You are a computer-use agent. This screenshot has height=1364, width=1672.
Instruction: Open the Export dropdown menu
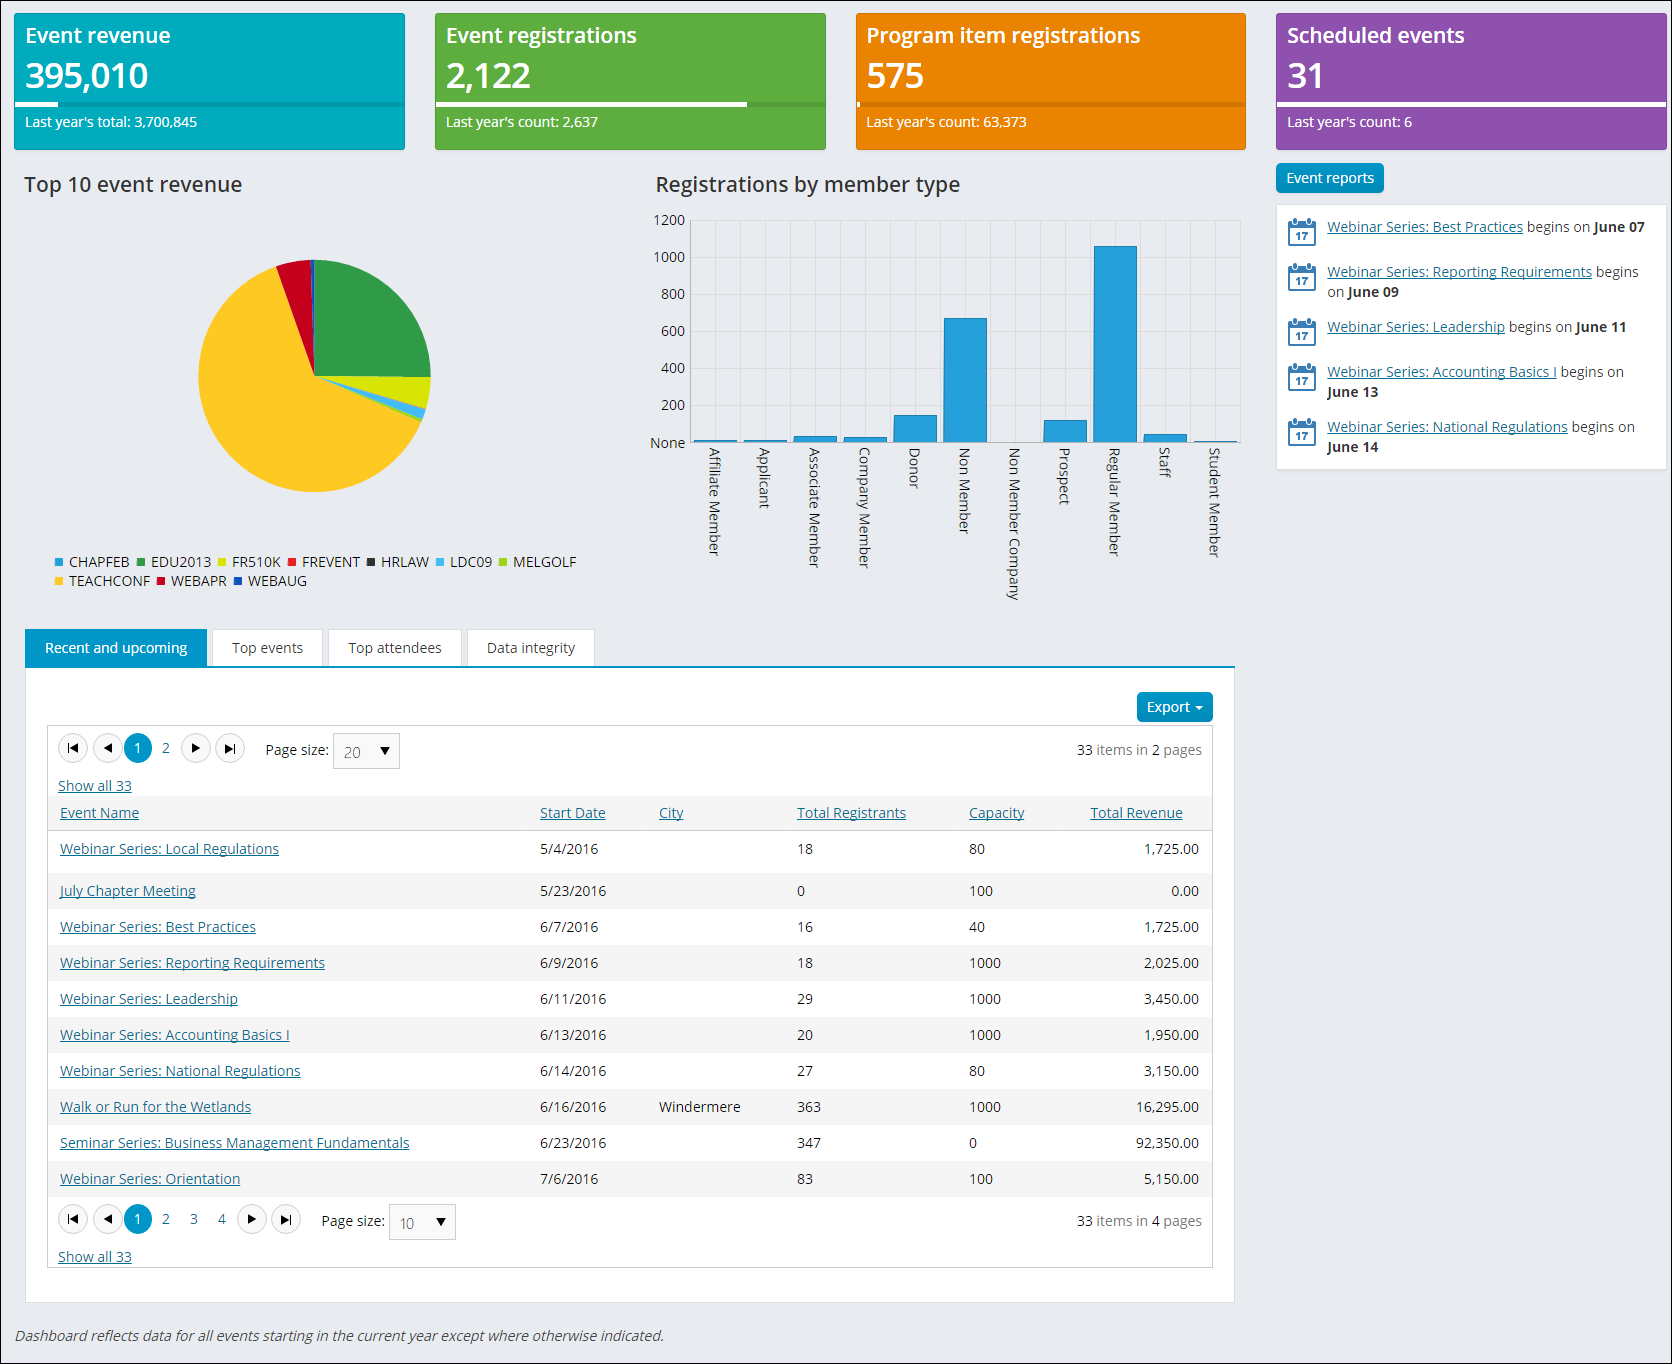(x=1174, y=707)
